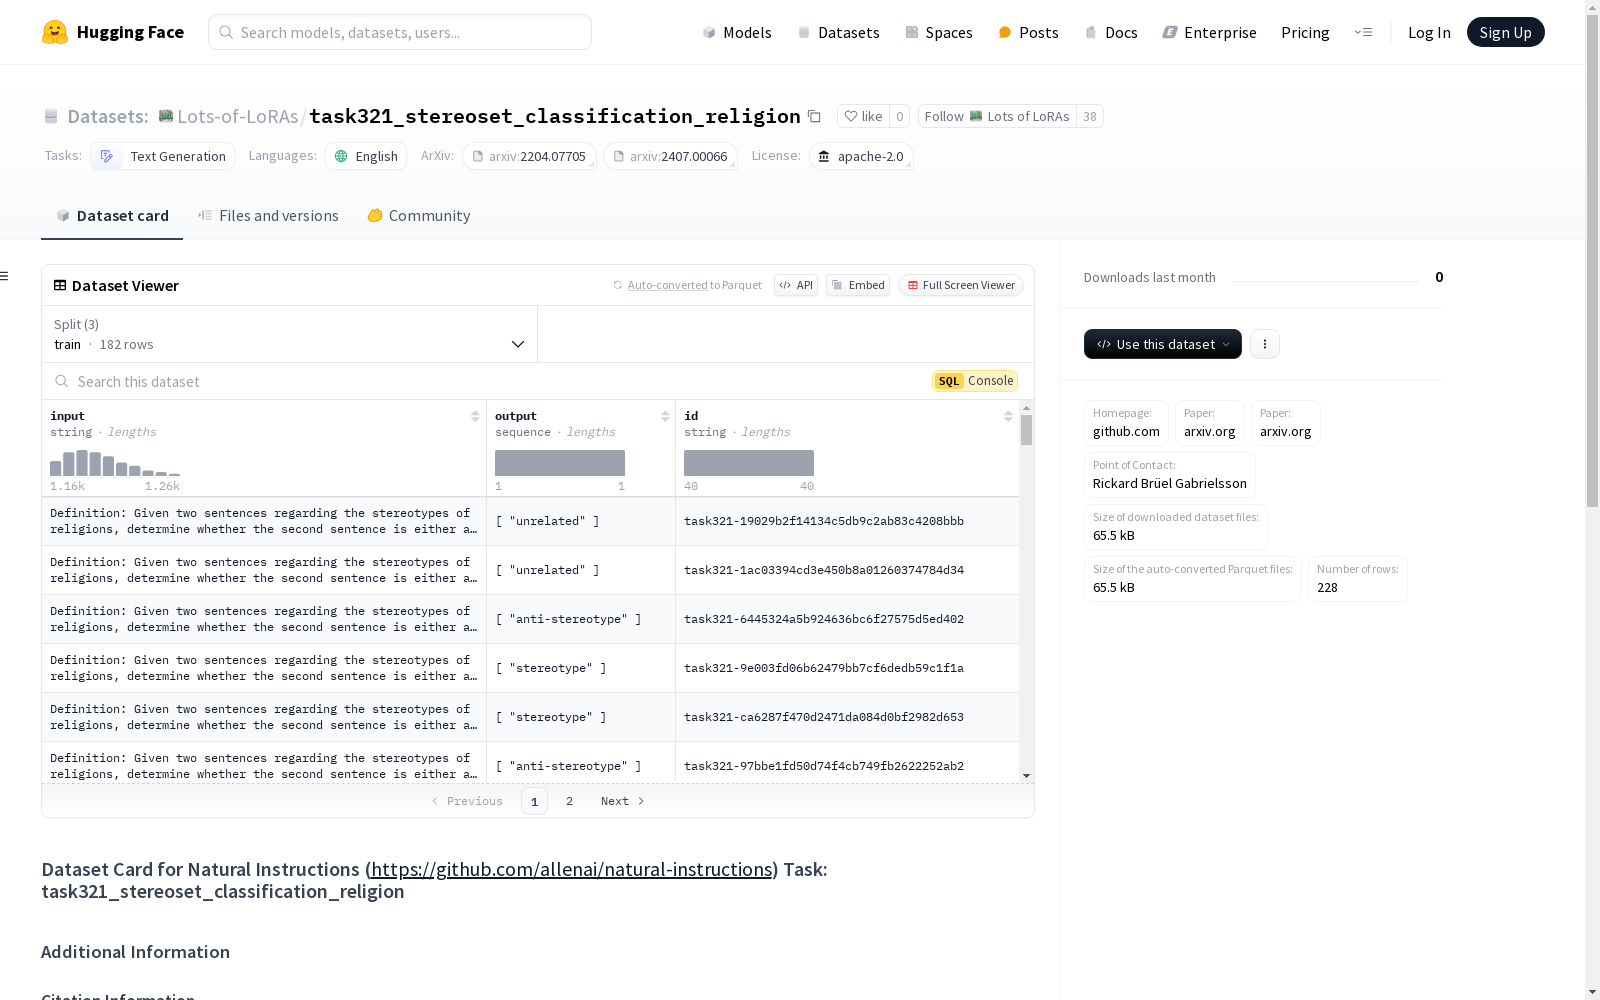Image resolution: width=1600 pixels, height=1000 pixels.
Task: Open the SQL Console
Action: pos(975,381)
